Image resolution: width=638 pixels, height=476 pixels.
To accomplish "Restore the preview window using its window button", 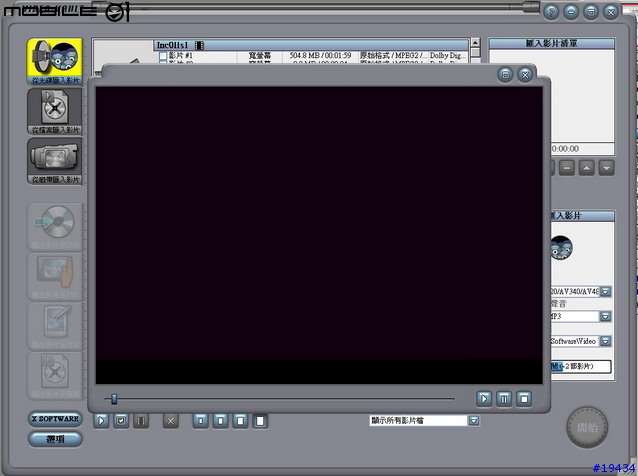I will pos(505,75).
